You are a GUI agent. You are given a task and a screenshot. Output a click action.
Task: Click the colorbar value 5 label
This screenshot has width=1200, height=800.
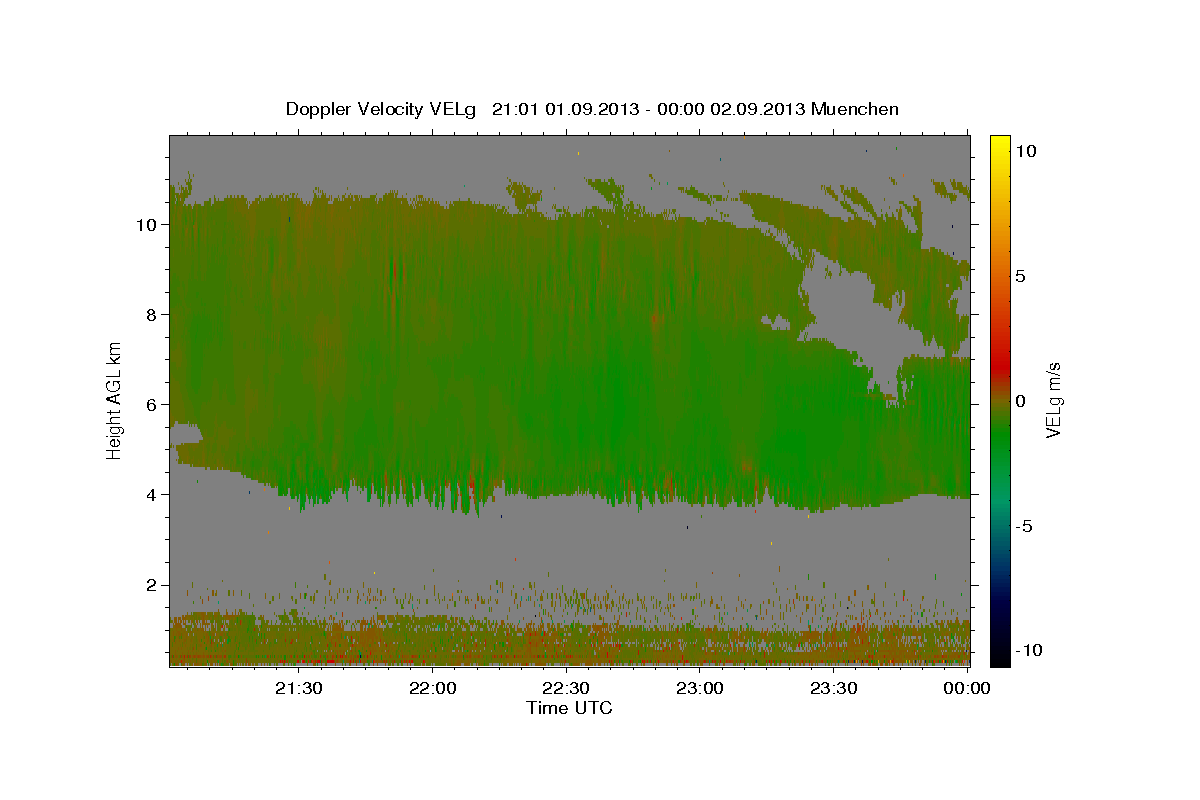[1021, 276]
